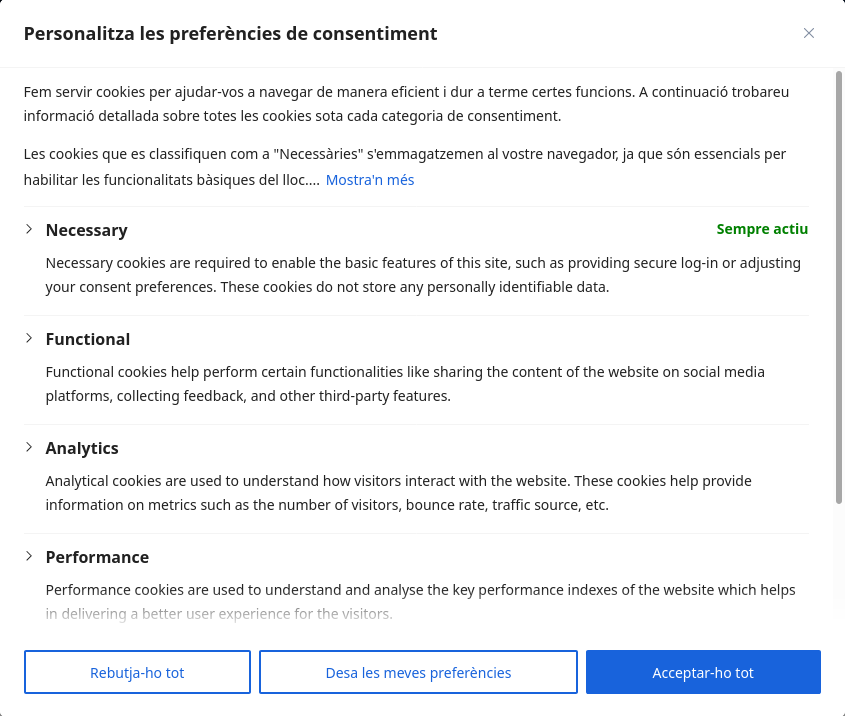Expand the Functional section chevron arrow
This screenshot has height=716, width=845.
tap(29, 338)
